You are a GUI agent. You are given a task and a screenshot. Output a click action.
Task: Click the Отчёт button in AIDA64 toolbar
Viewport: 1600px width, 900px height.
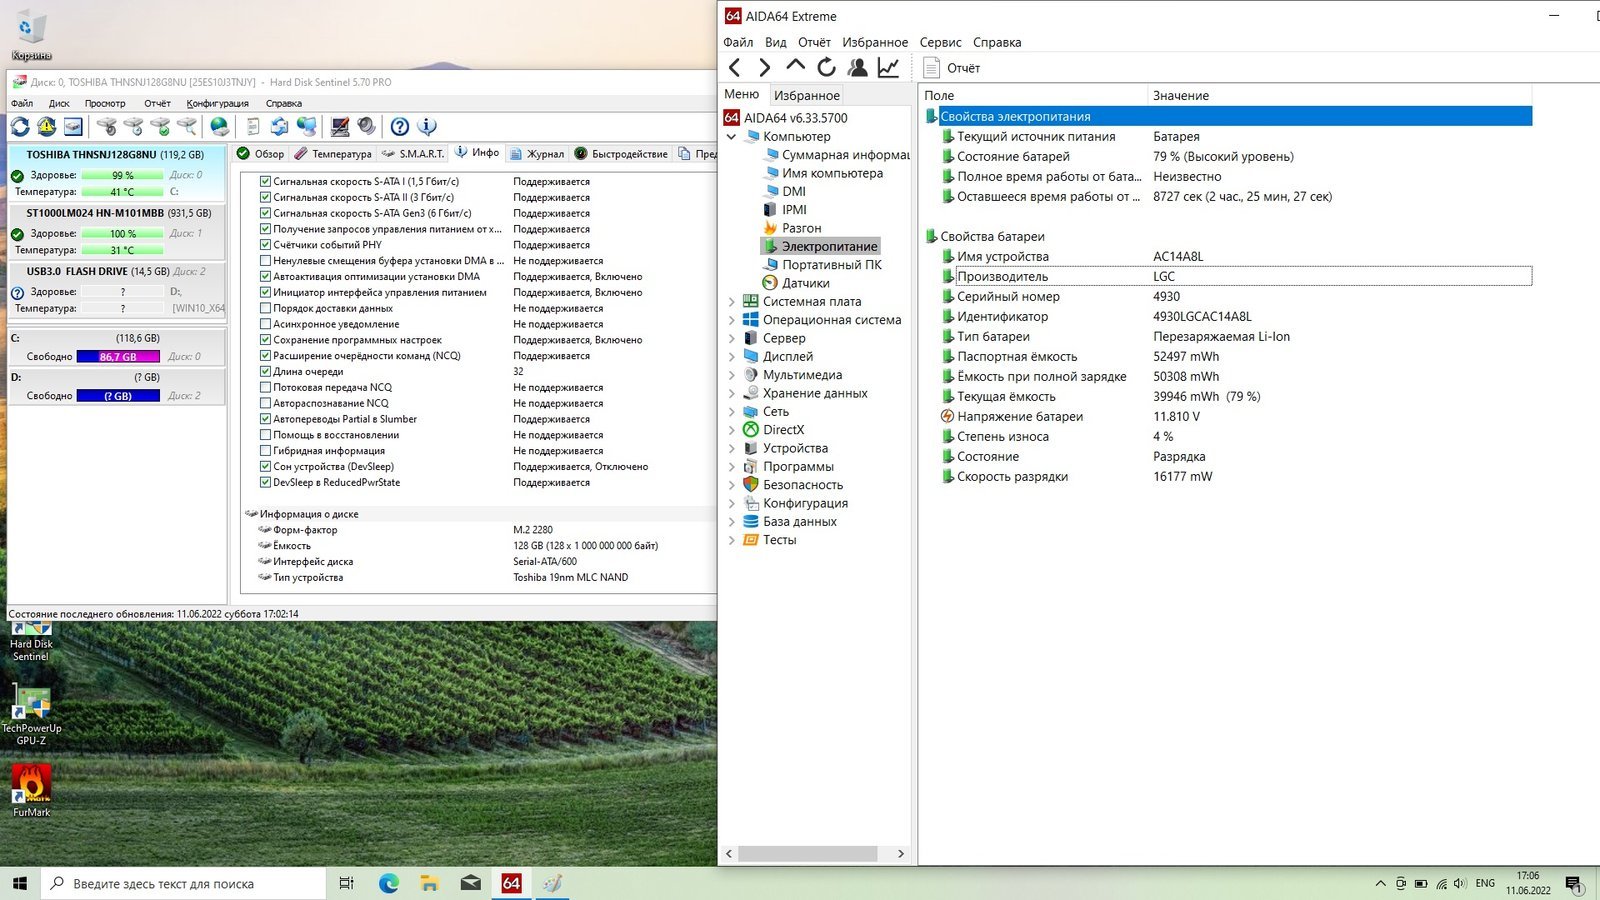pyautogui.click(x=952, y=68)
